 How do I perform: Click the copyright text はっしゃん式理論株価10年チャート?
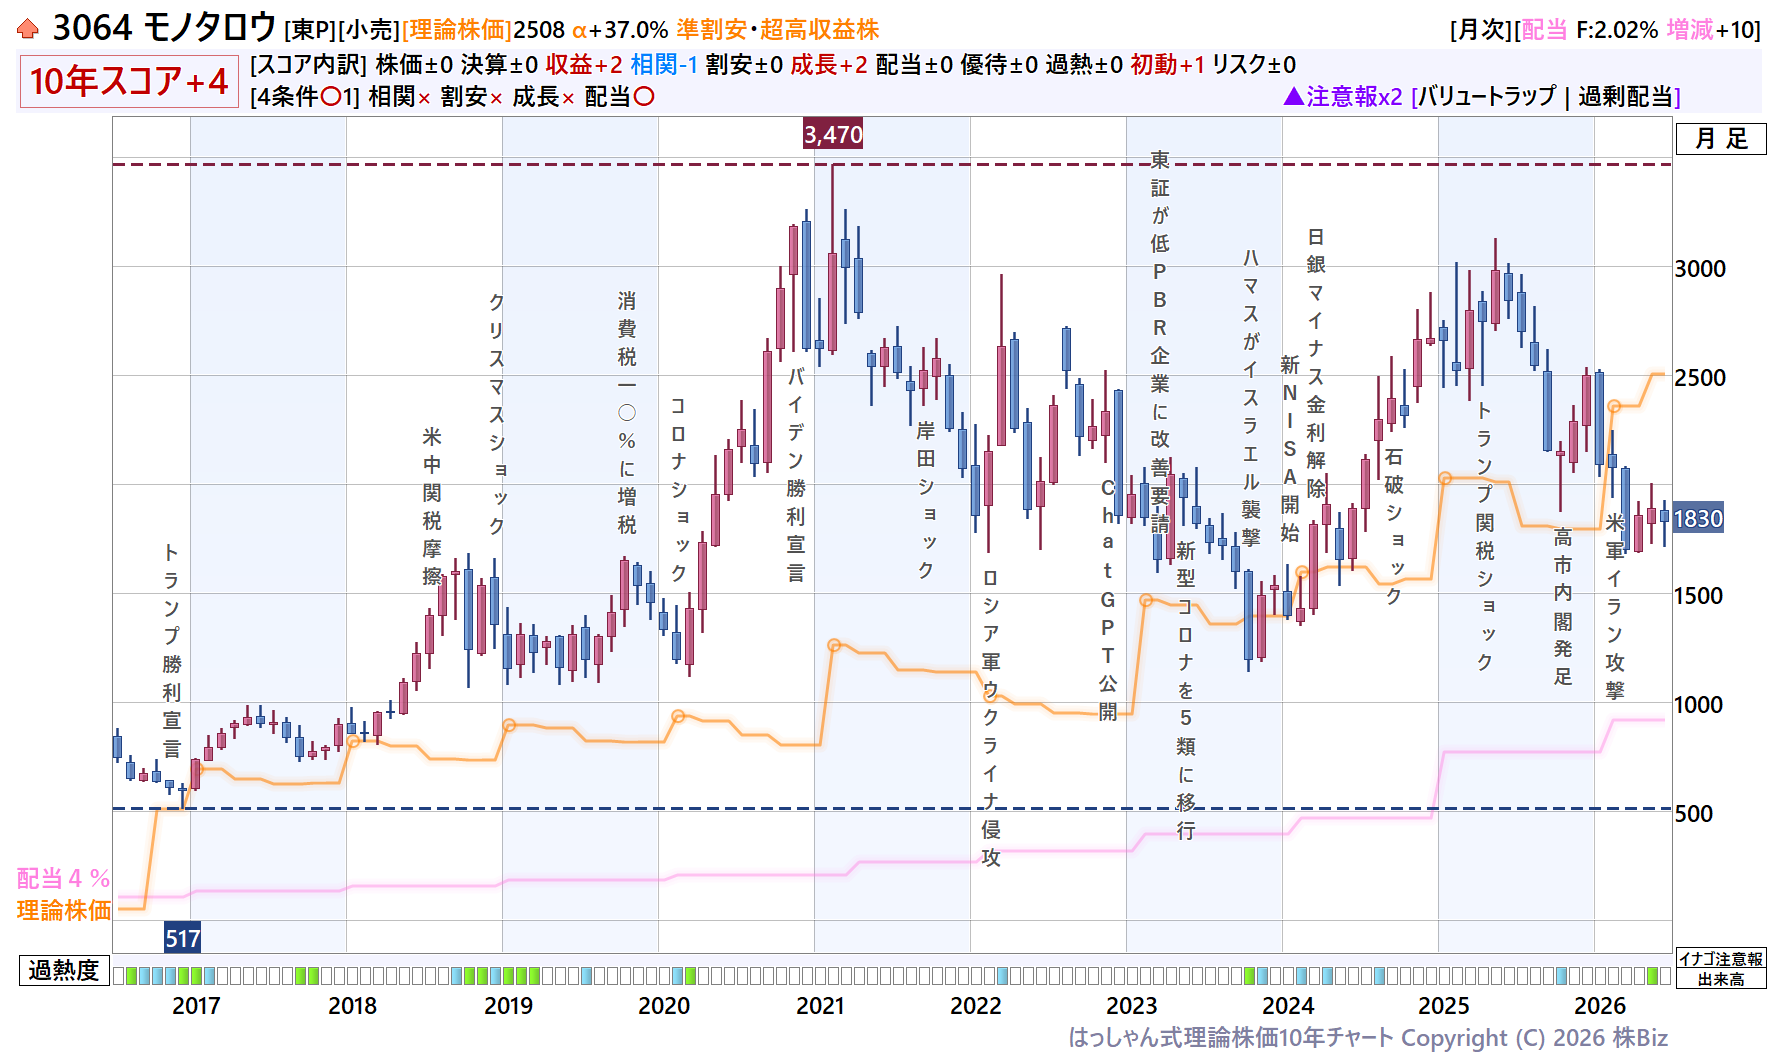[x=1231, y=1038]
